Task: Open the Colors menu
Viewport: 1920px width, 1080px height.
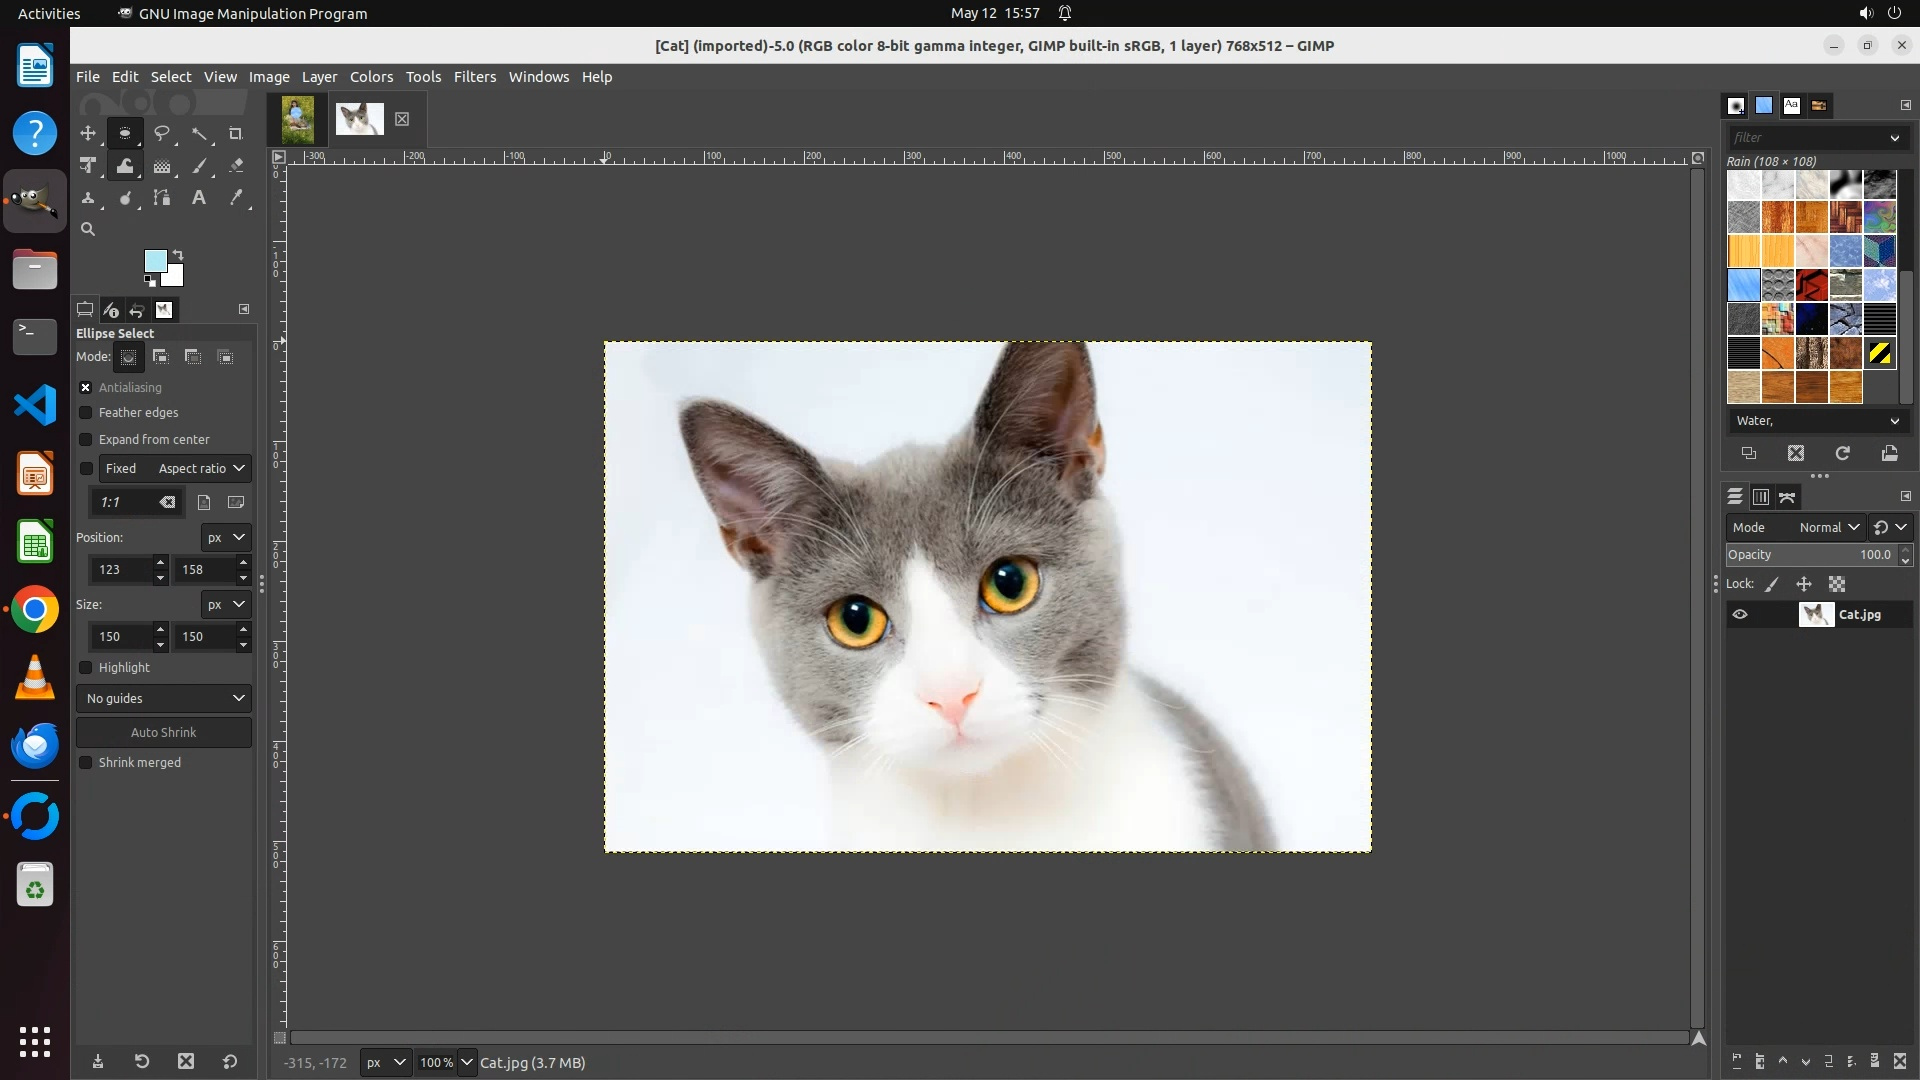Action: point(371,77)
